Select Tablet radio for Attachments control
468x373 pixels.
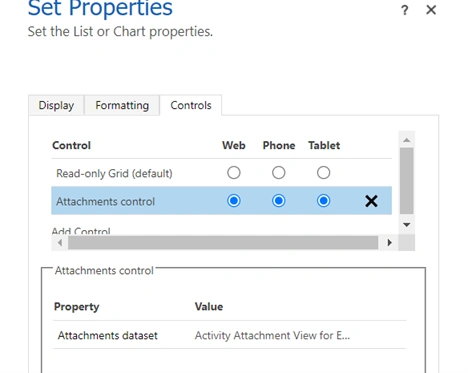(x=323, y=201)
